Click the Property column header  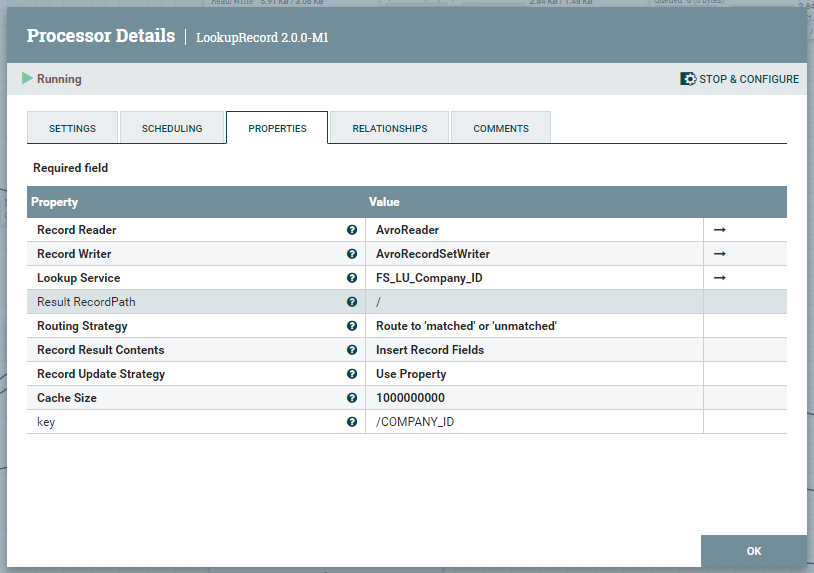click(55, 202)
